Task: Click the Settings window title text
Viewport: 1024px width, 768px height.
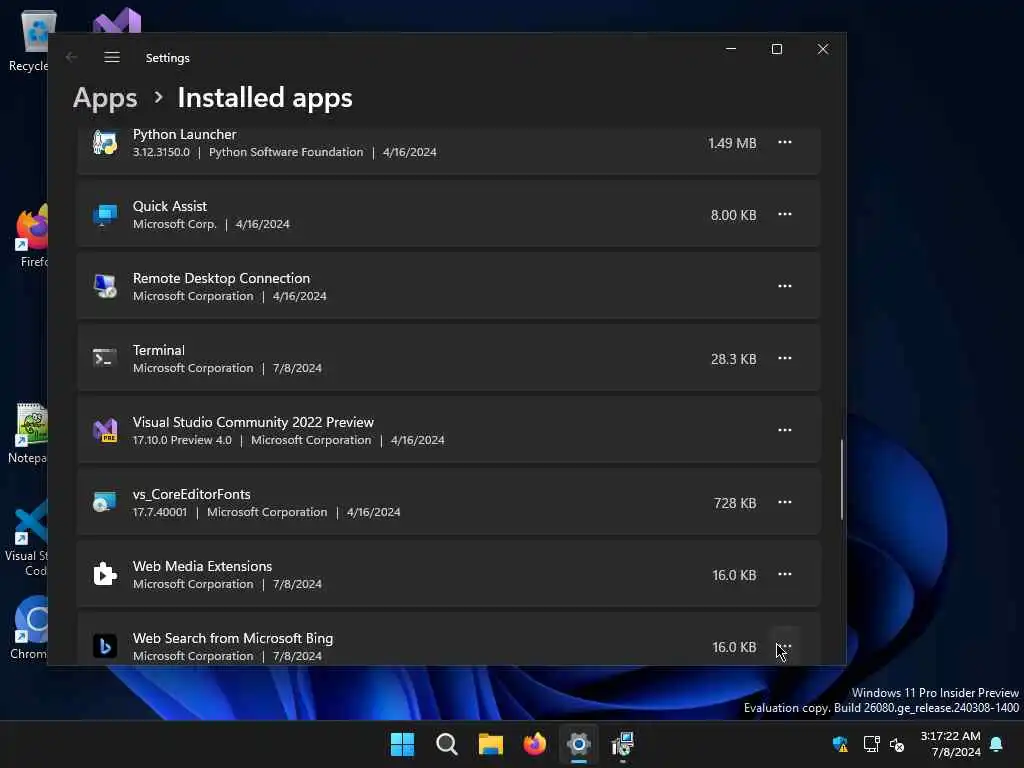Action: pos(168,57)
